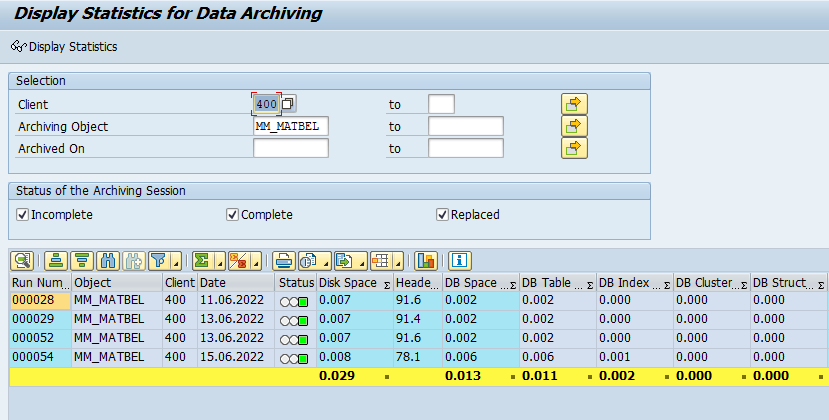Select run number 000028 cell
829x420 pixels.
click(x=40, y=300)
